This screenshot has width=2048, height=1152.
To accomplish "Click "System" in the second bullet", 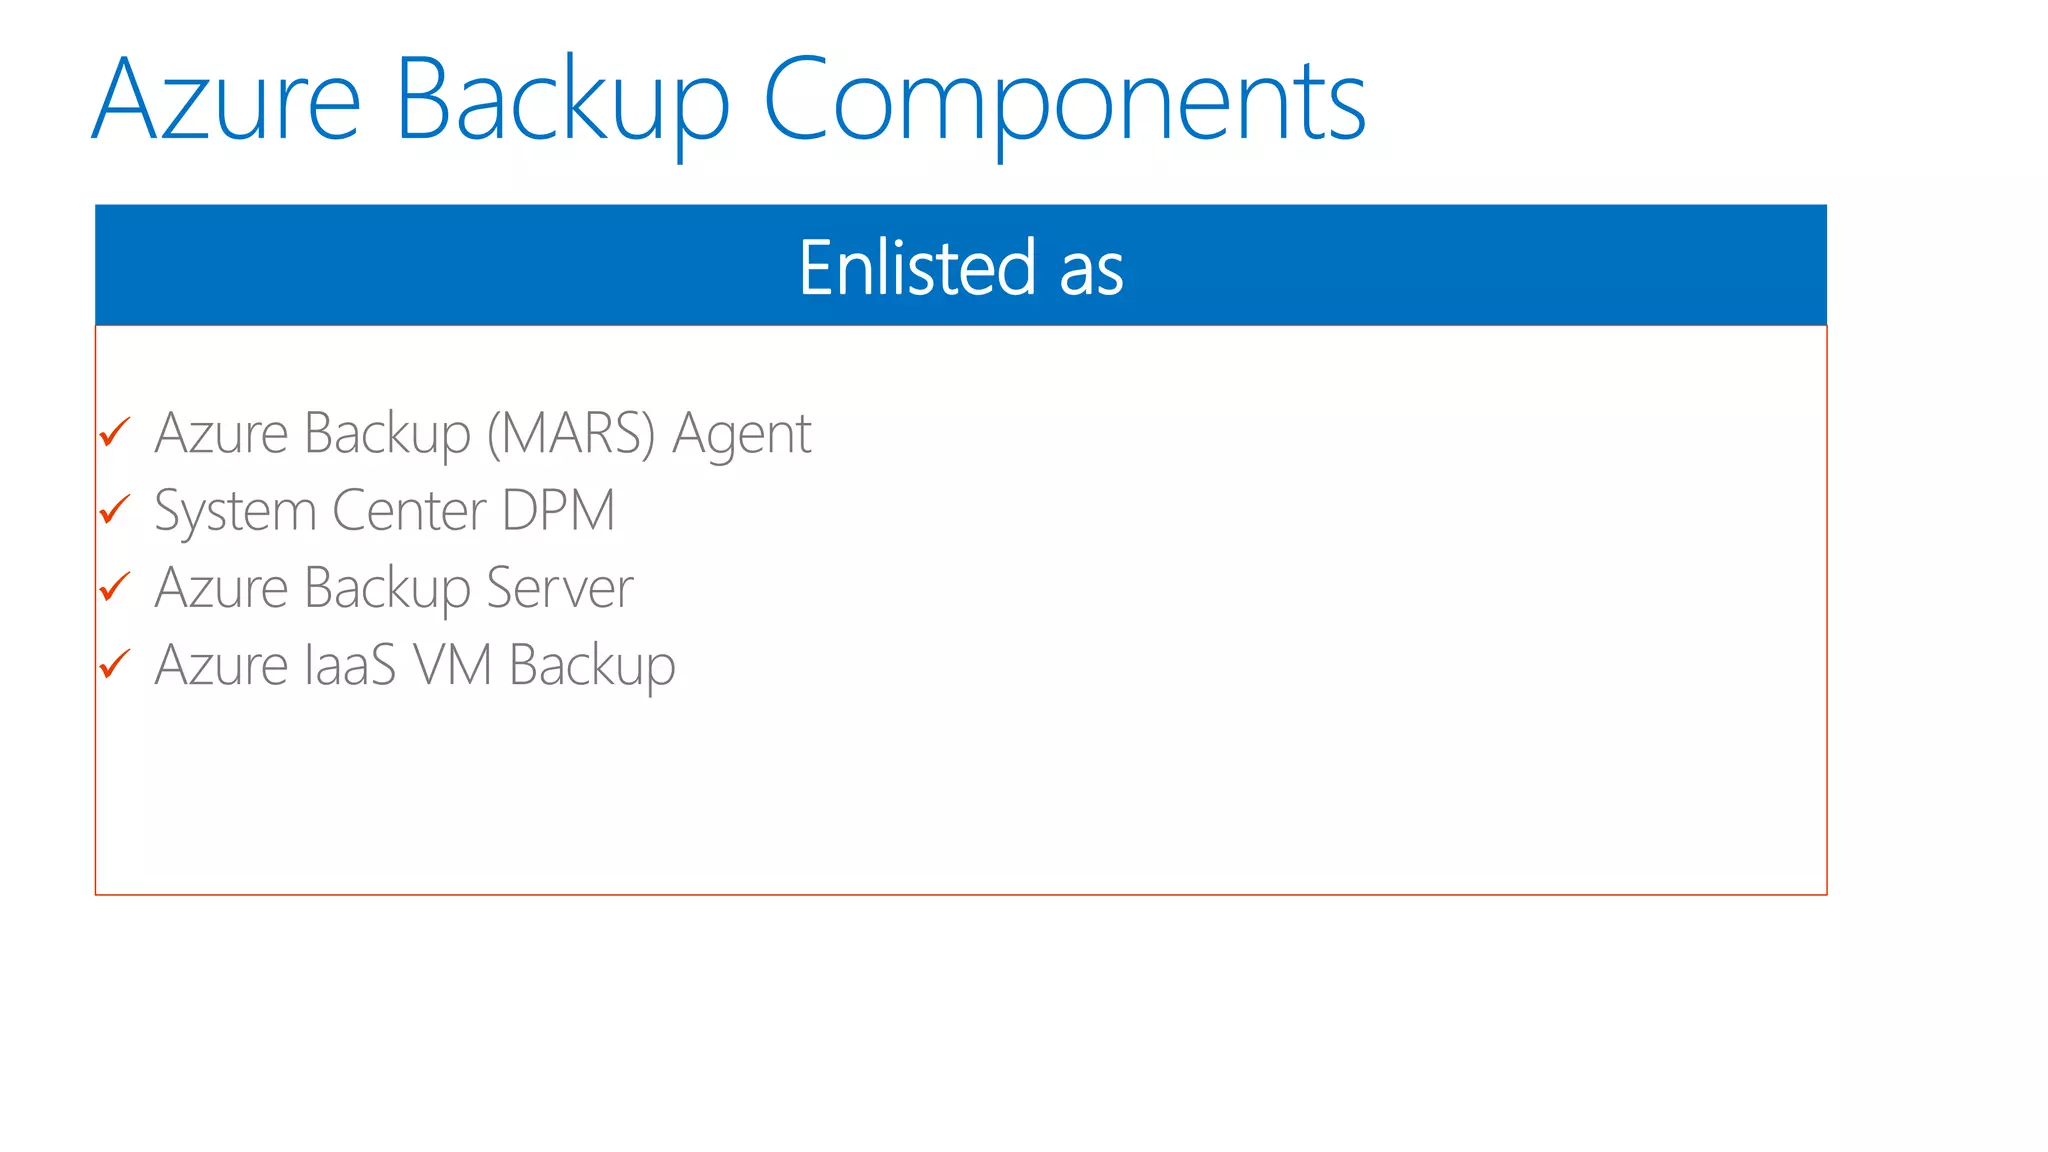I will [x=235, y=511].
